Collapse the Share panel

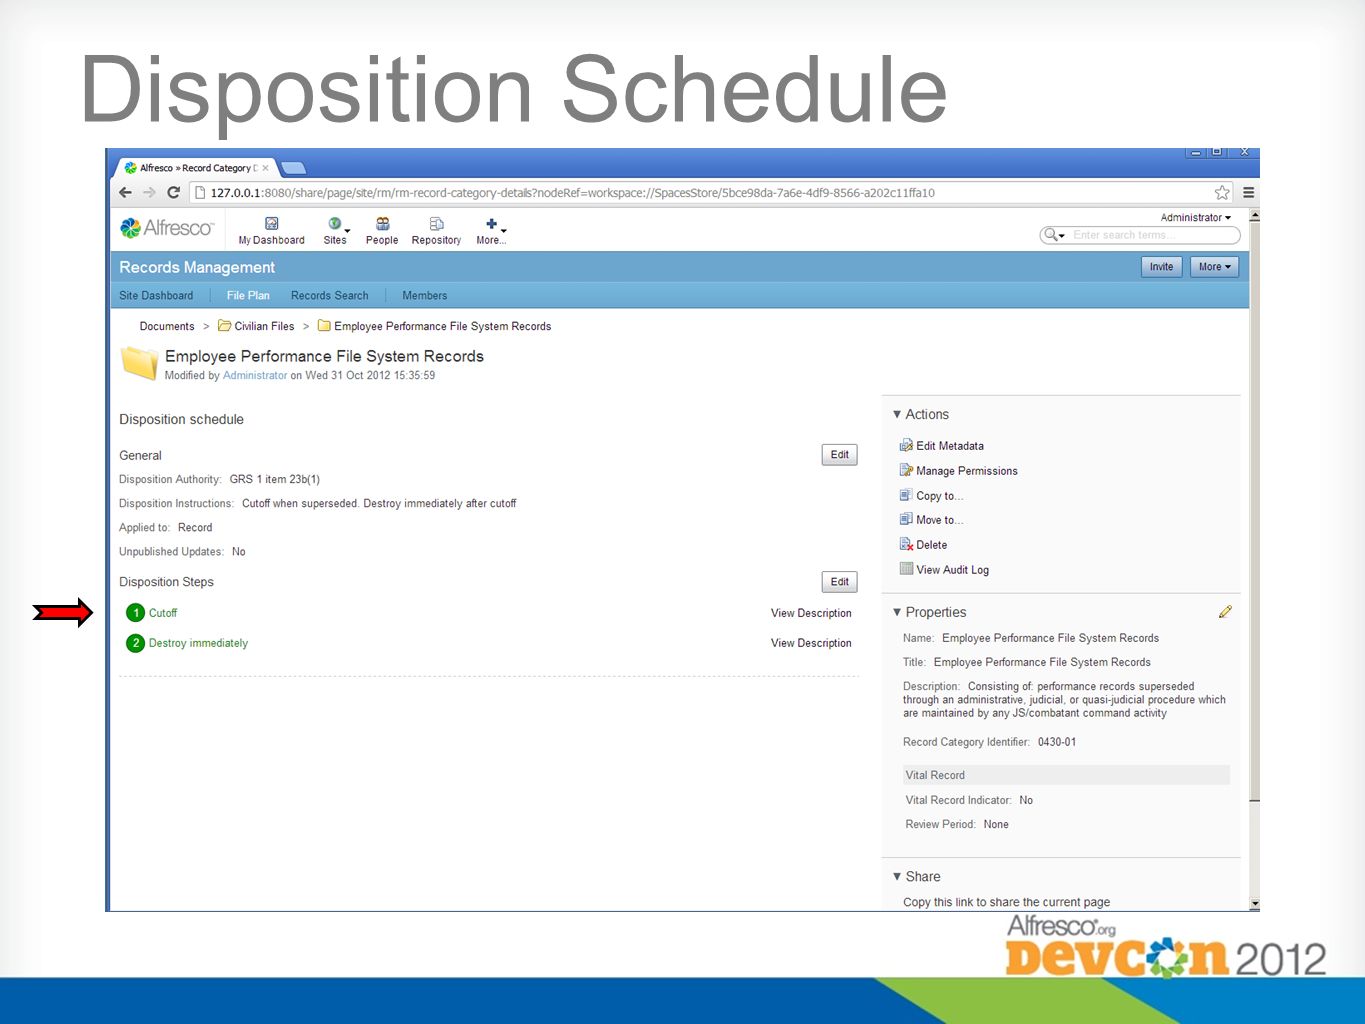point(897,876)
